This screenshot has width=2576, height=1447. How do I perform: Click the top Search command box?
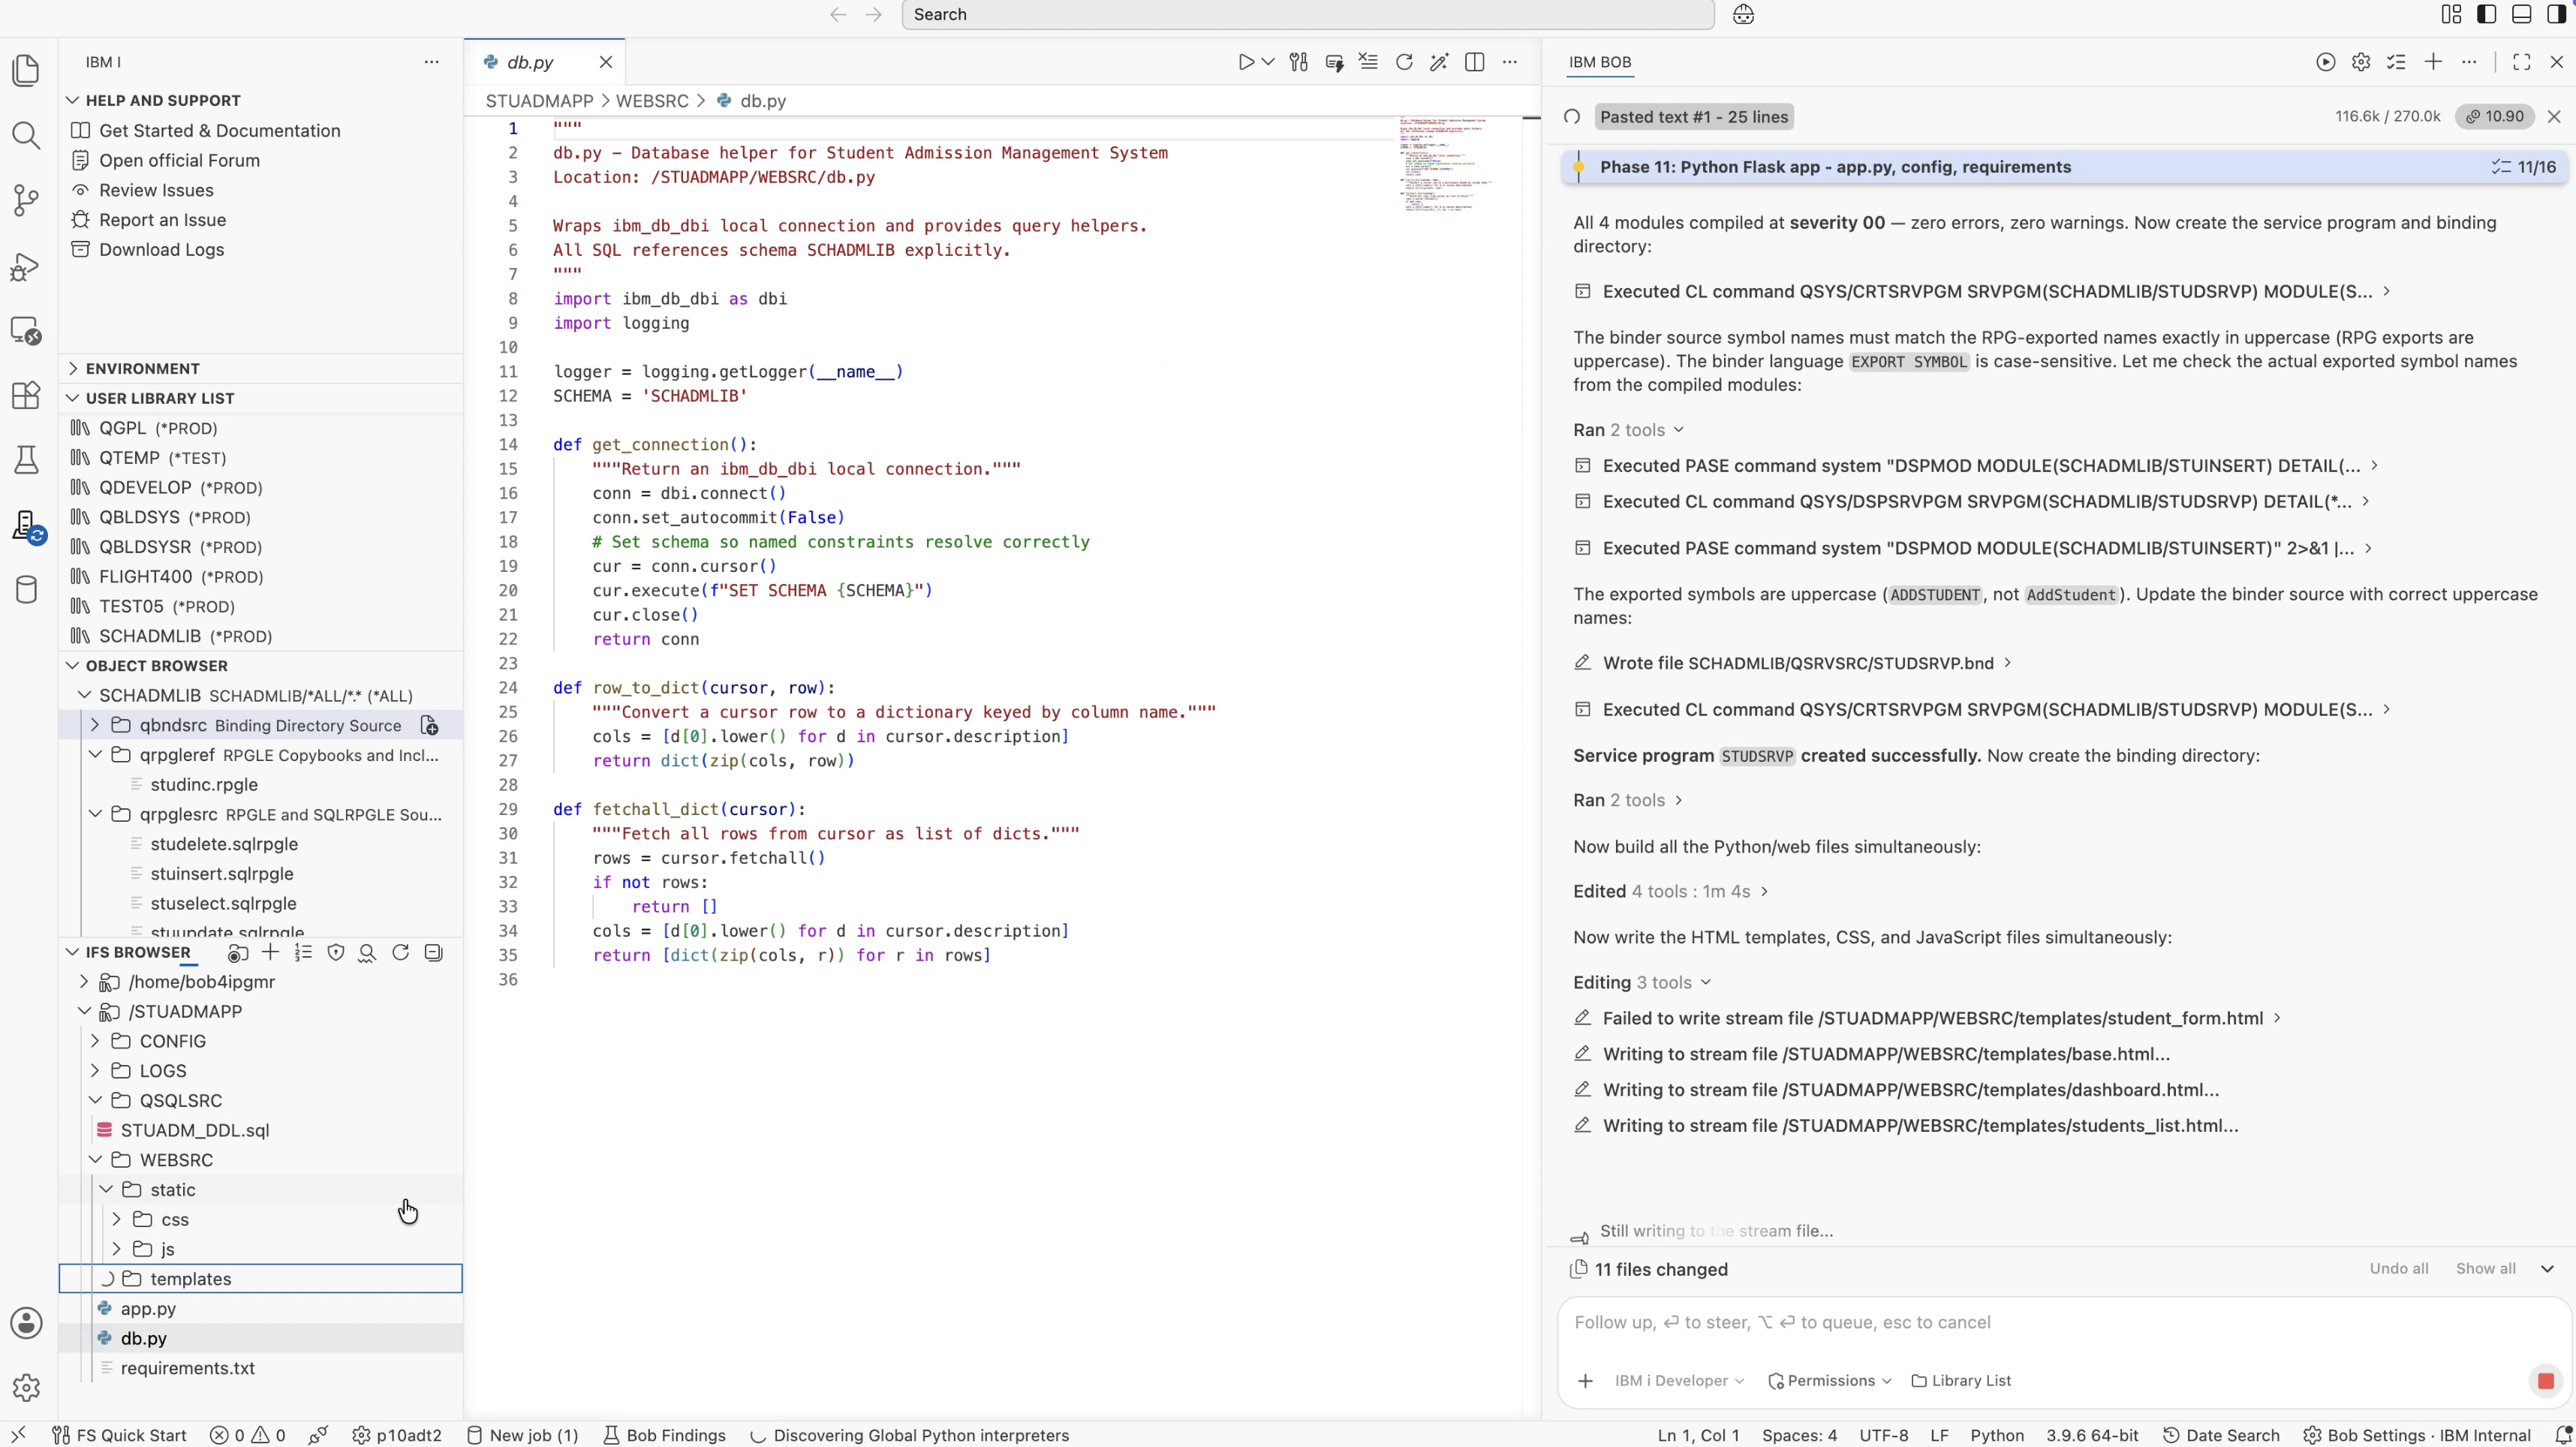[1307, 15]
